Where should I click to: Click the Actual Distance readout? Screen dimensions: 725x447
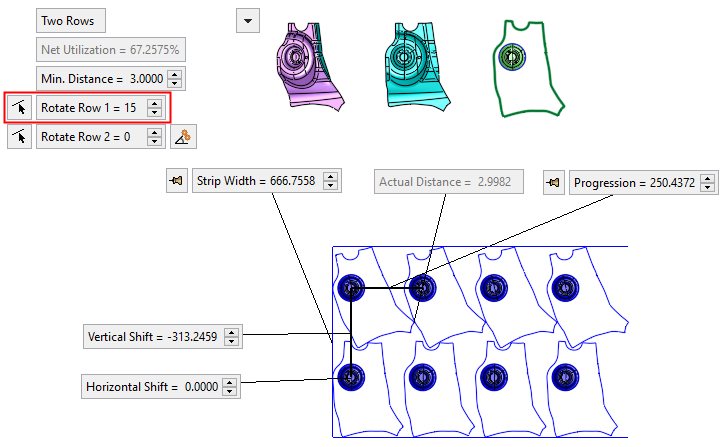tap(449, 182)
